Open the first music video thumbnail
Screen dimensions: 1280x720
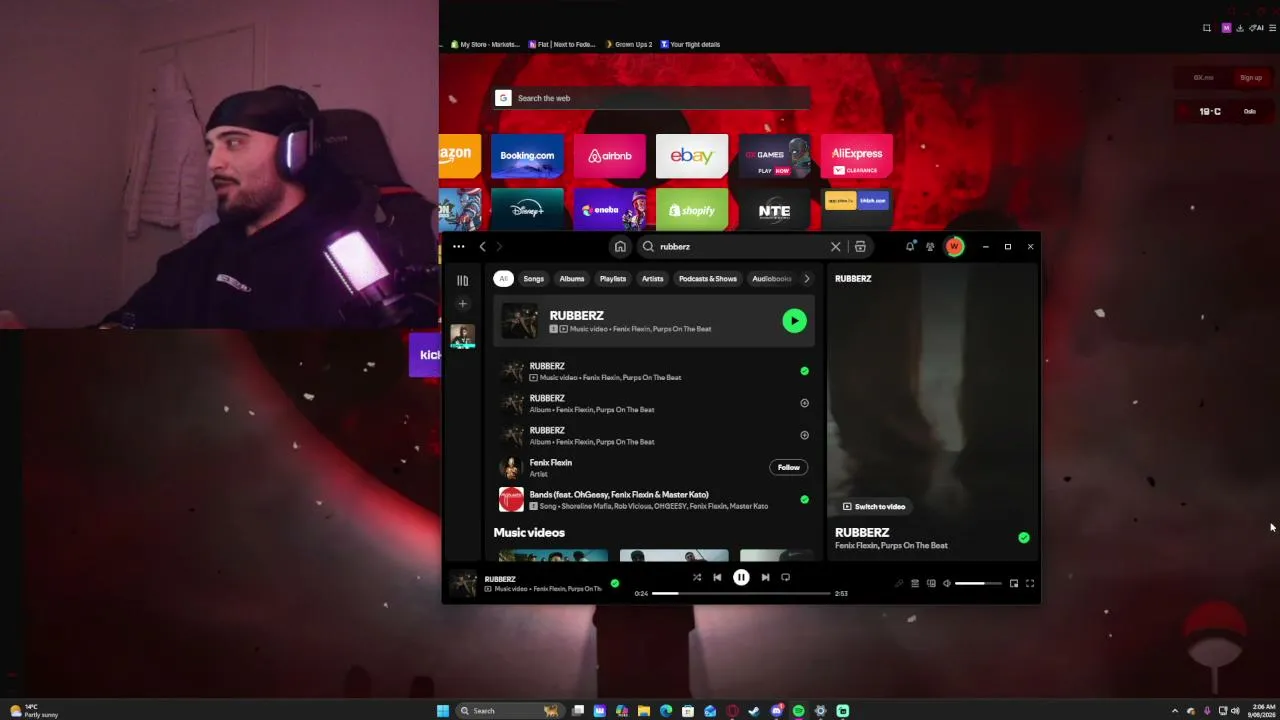[553, 555]
